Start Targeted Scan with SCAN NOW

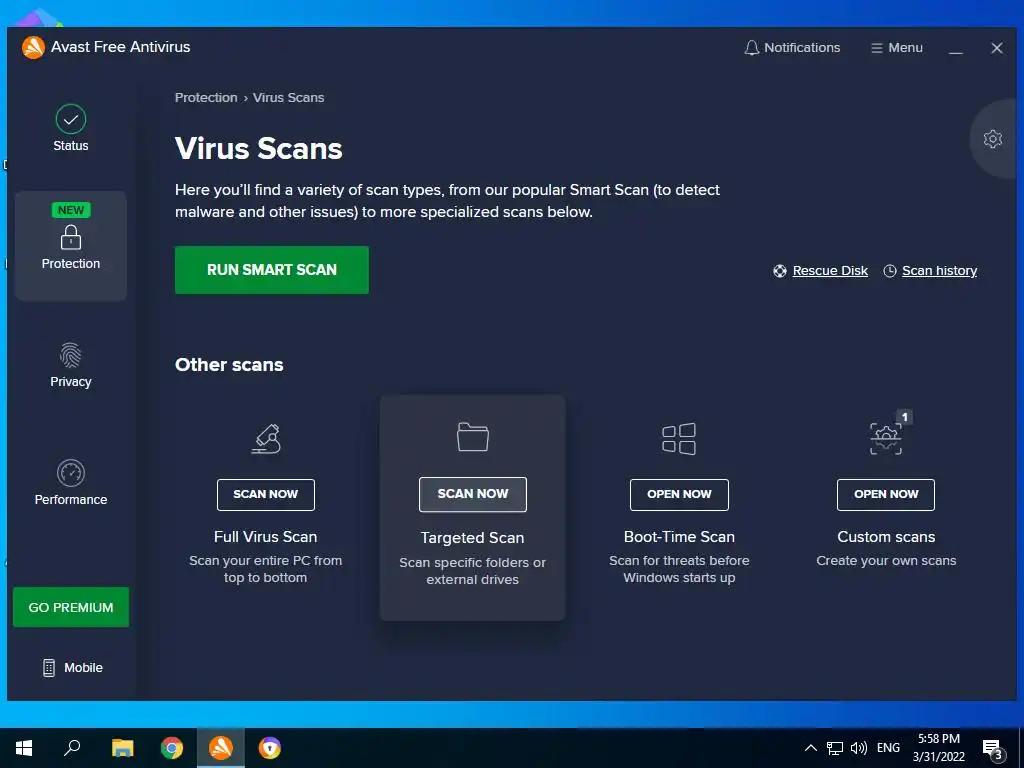point(473,494)
